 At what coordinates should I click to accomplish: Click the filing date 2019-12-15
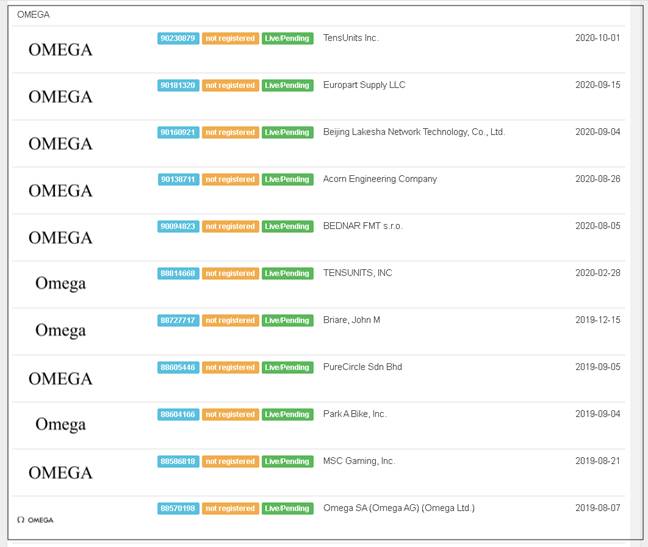pyautogui.click(x=598, y=320)
